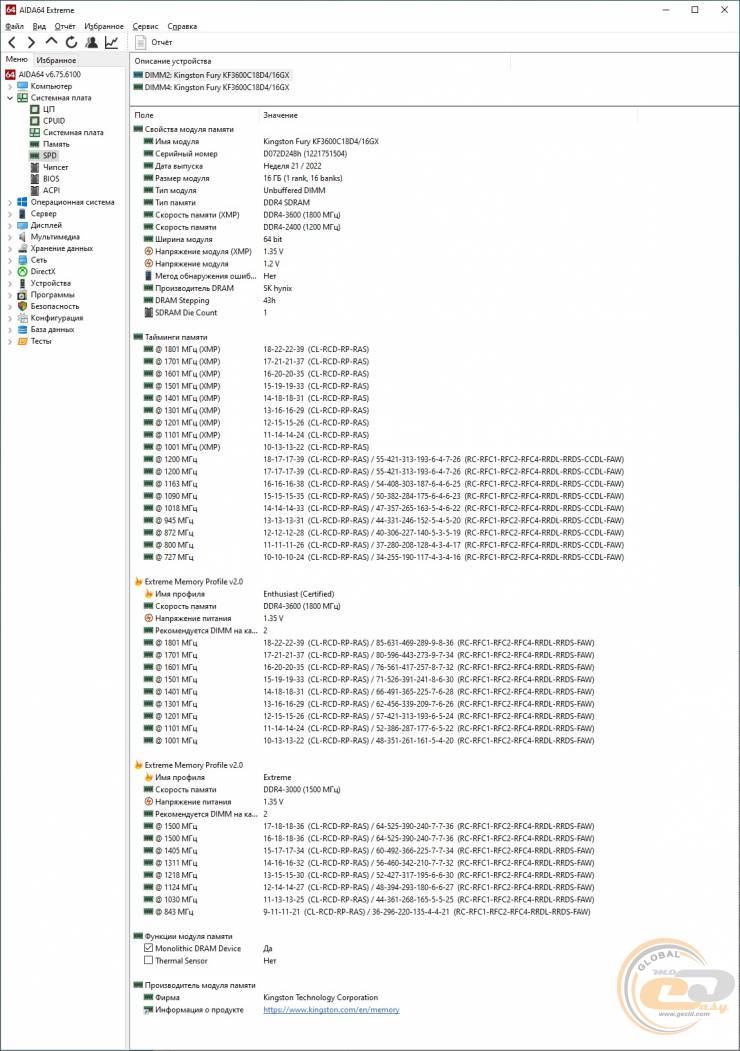Open the Отчёт menu in menu bar
Screen dimensions: 740x1051
tap(65, 26)
